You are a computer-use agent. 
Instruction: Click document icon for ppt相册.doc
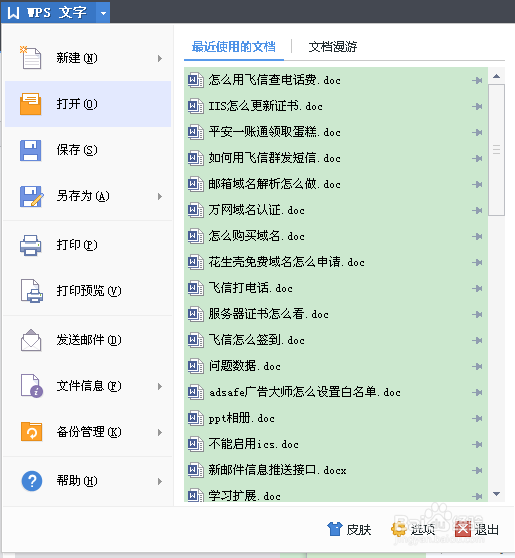tap(195, 418)
